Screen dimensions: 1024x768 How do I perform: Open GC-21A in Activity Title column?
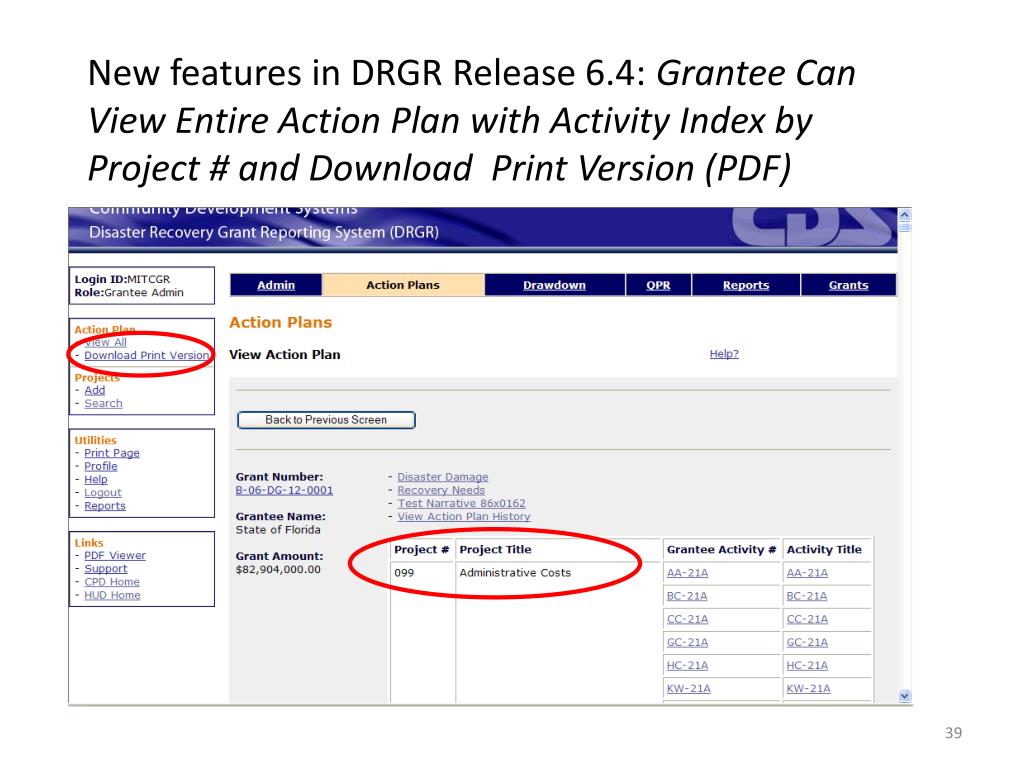click(x=807, y=642)
